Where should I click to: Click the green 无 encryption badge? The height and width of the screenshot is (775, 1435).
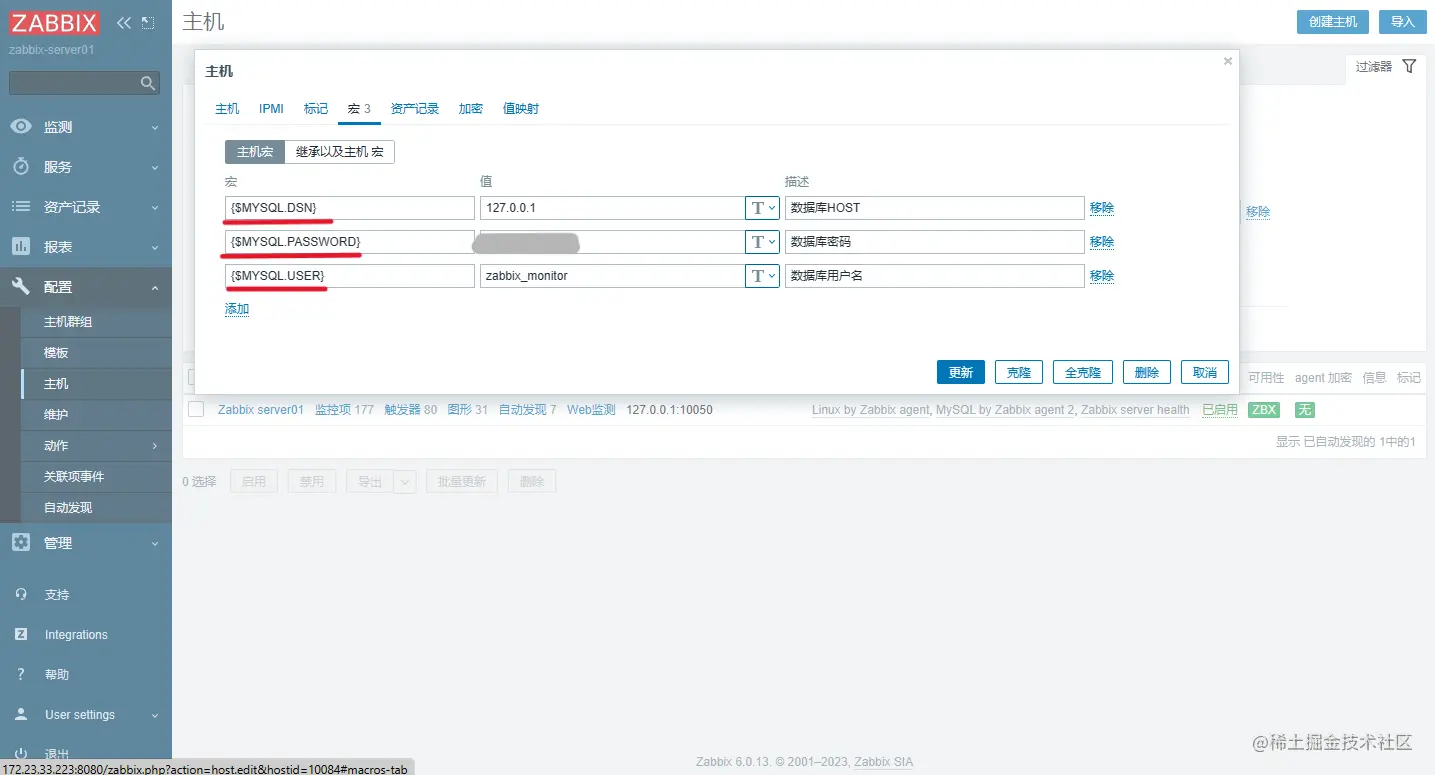1304,410
